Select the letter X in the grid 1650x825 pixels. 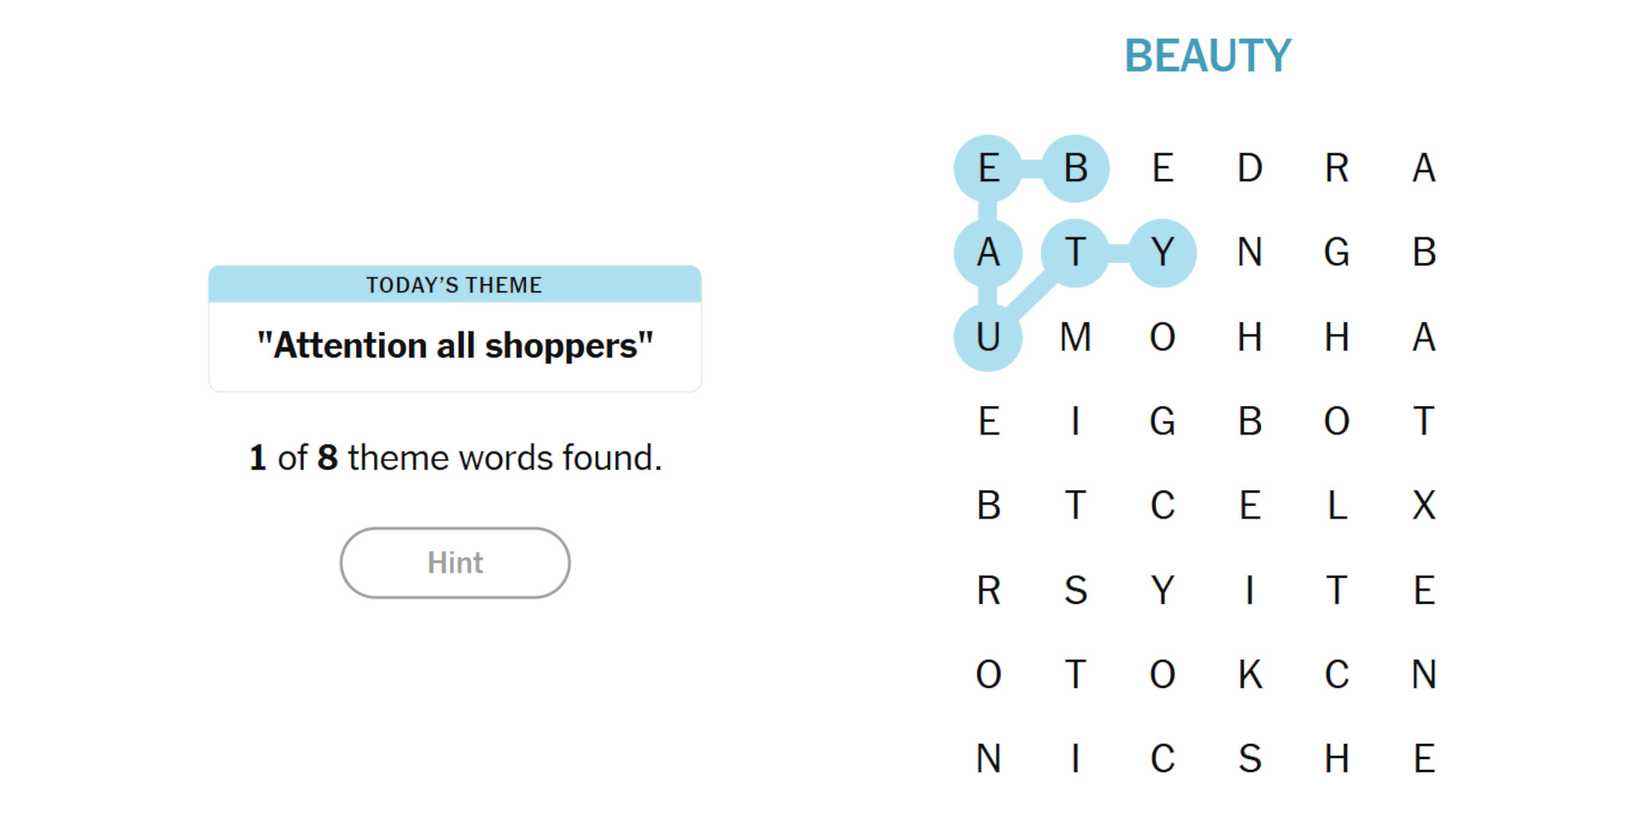point(1423,506)
